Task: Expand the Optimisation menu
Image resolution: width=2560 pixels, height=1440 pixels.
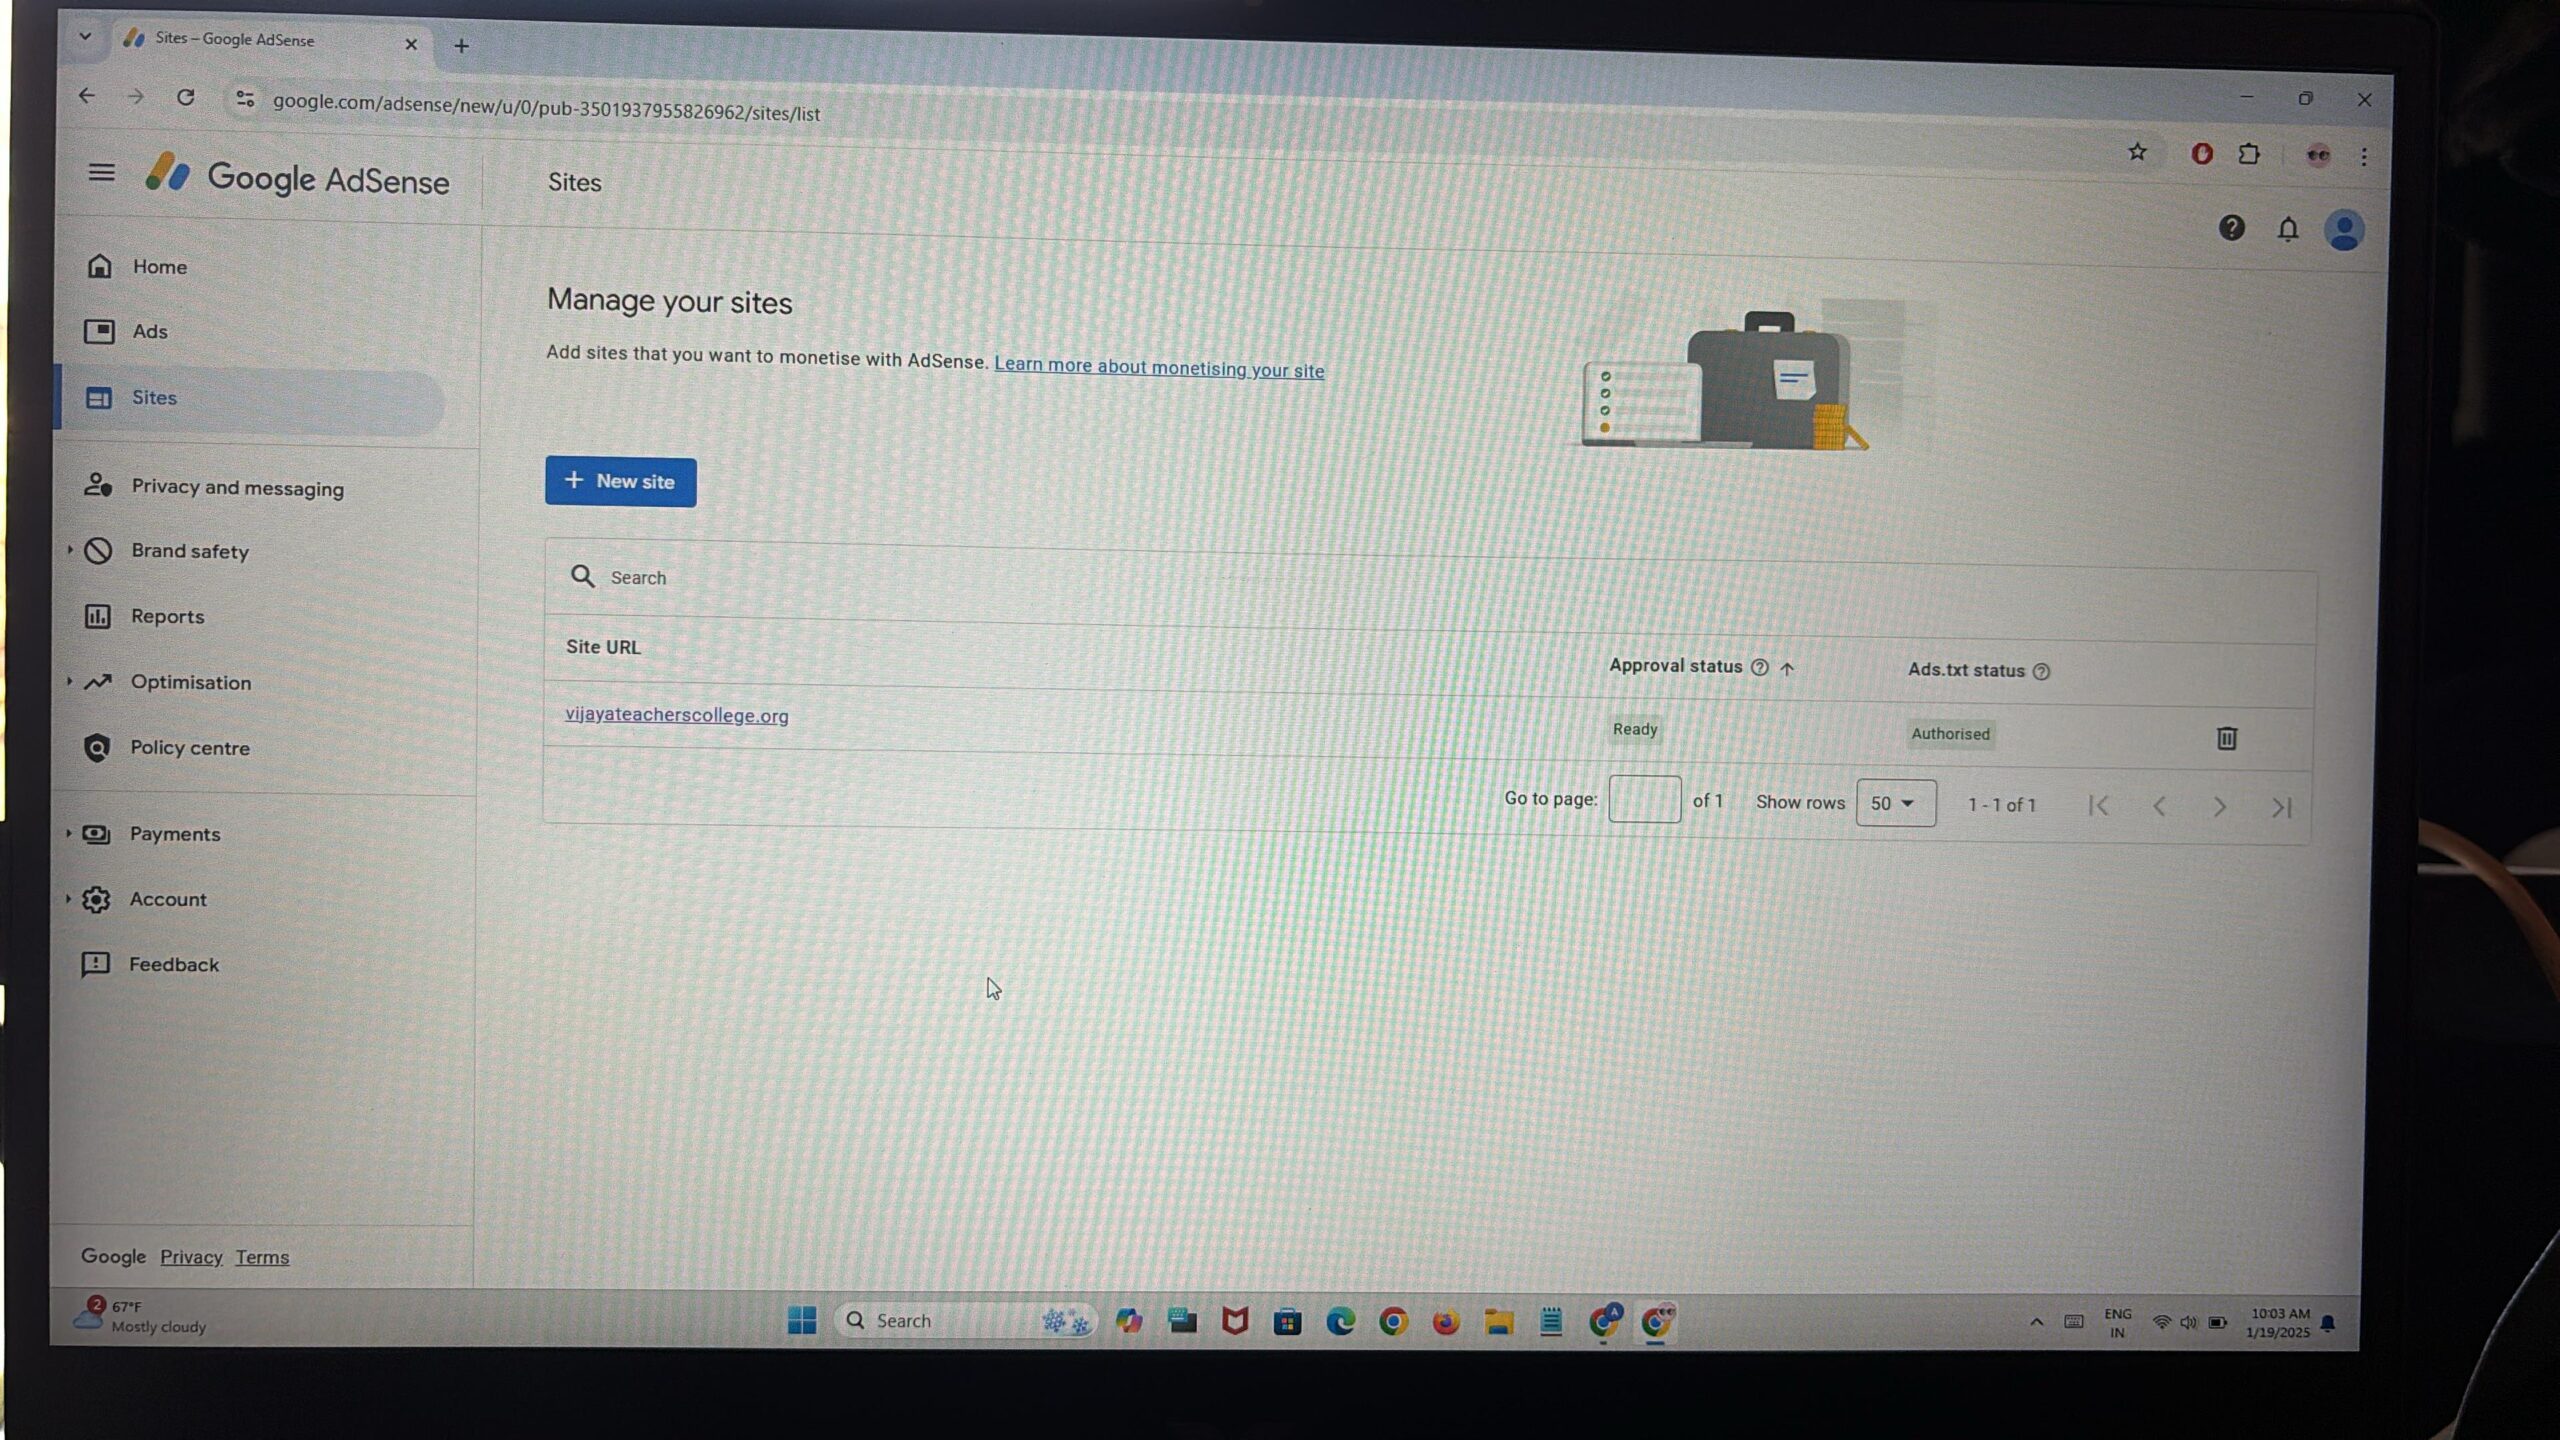Action: click(x=69, y=681)
